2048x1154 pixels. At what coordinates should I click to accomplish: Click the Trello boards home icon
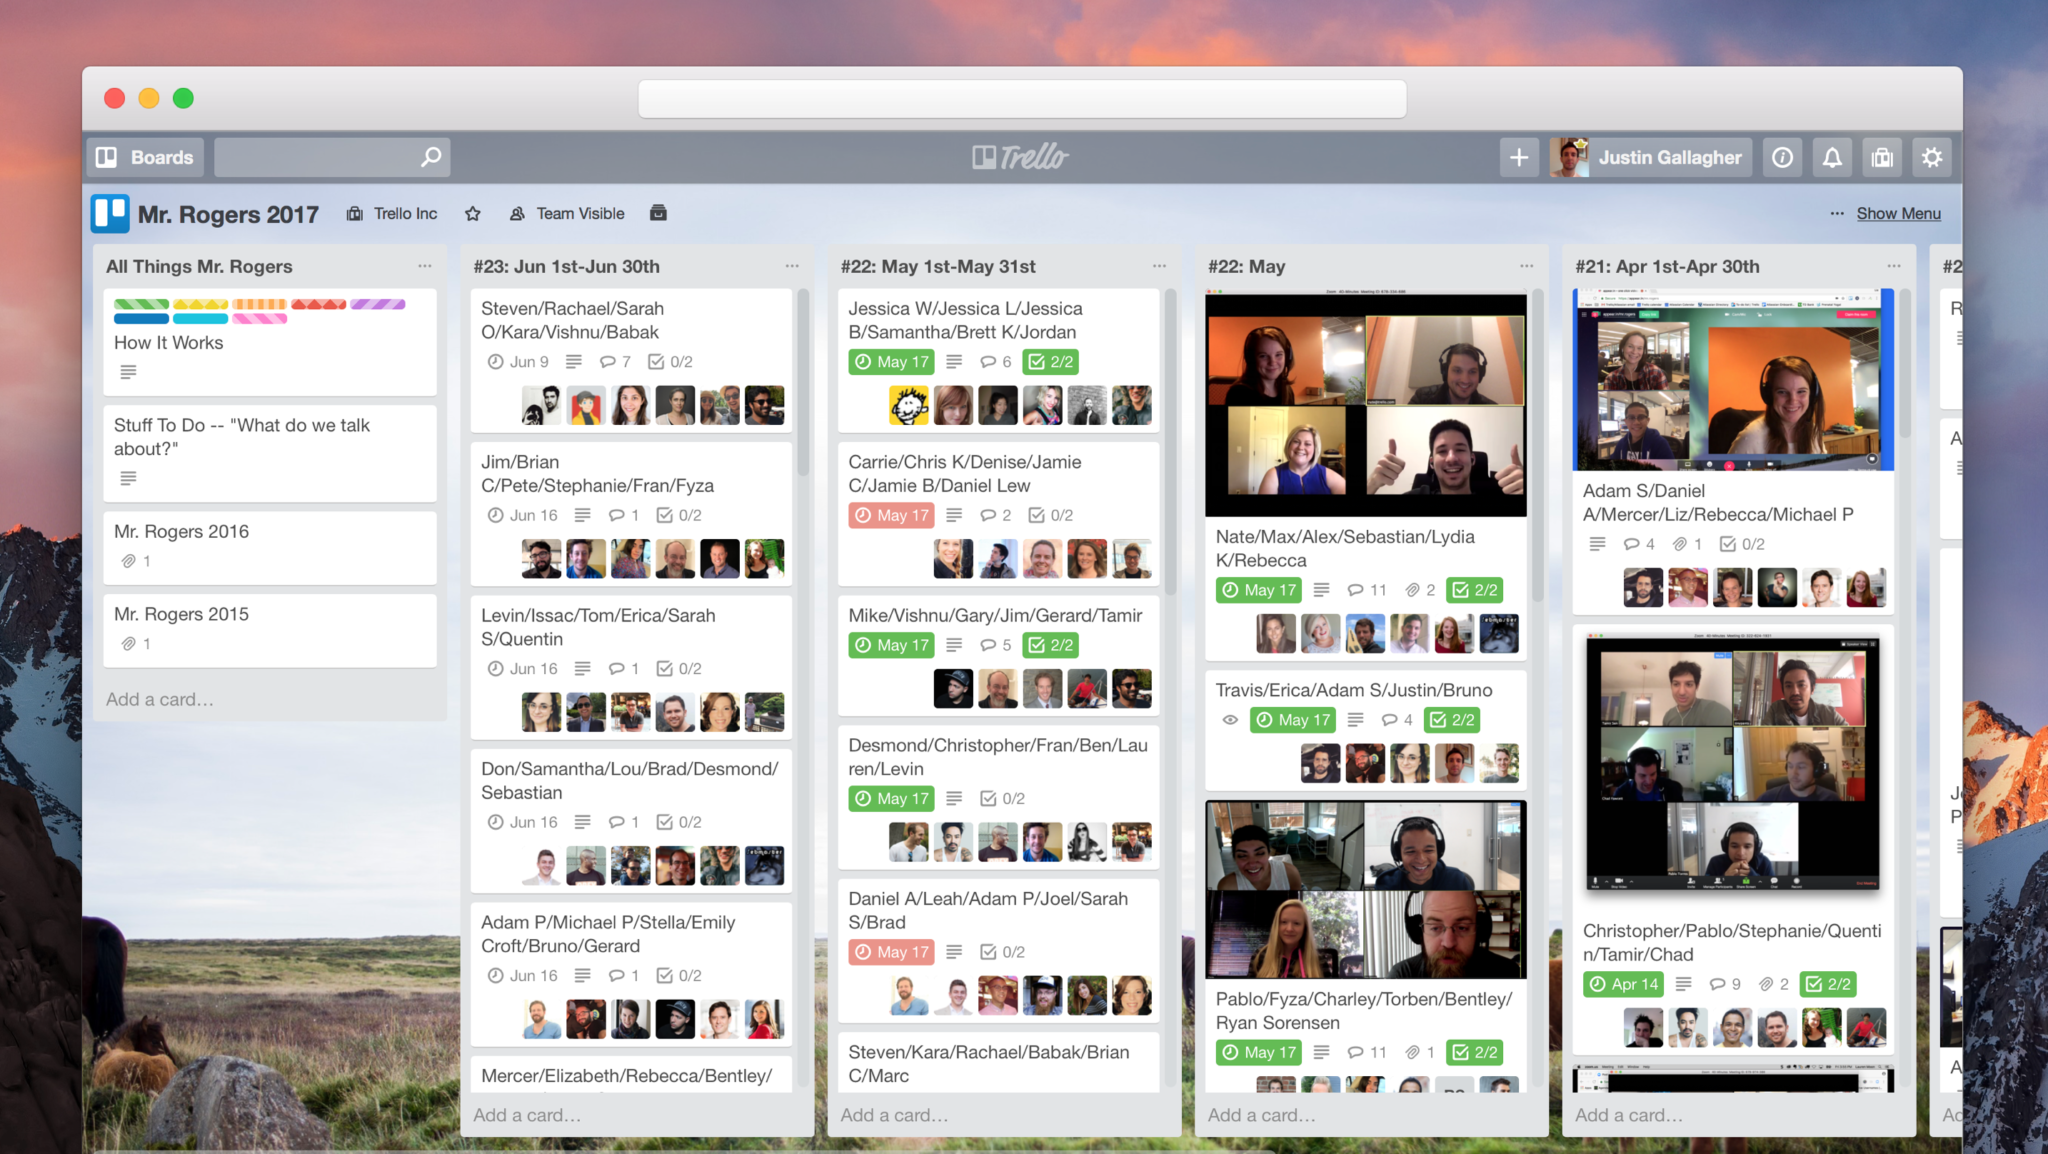click(142, 156)
